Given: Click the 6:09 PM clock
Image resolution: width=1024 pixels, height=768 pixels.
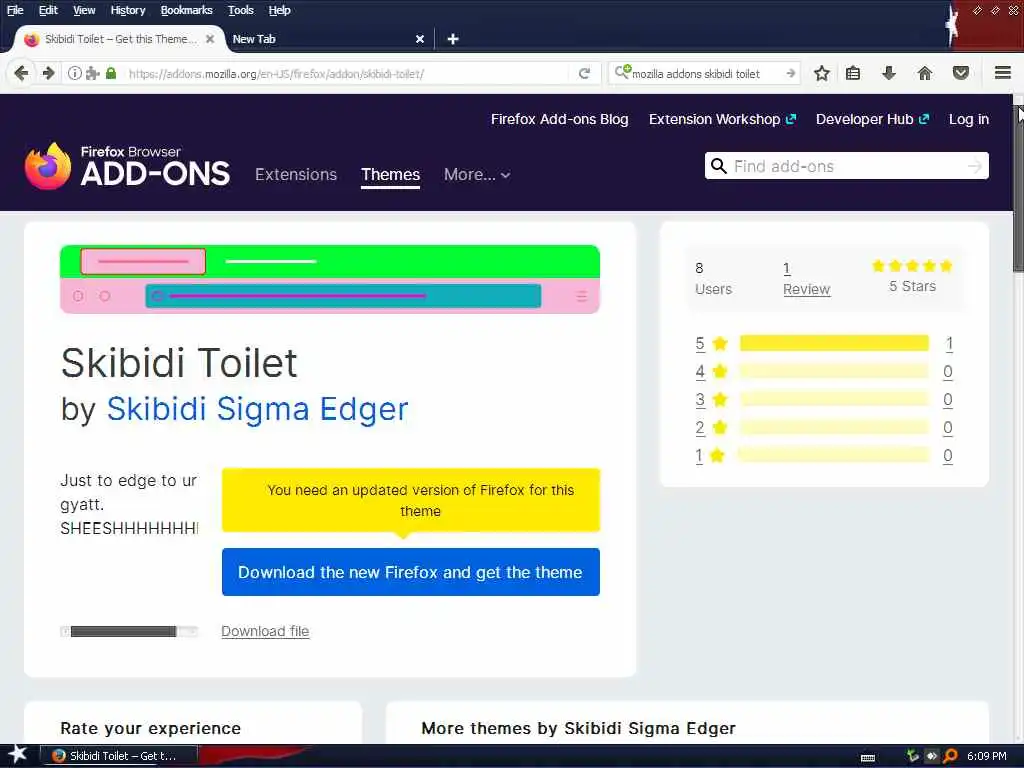Looking at the screenshot, I should [x=987, y=756].
